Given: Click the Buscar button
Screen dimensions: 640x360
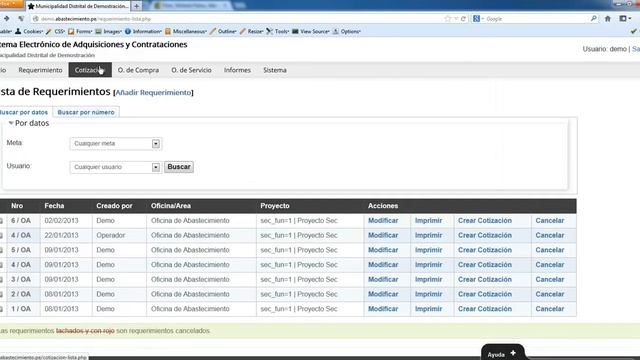Looking at the screenshot, I should 179,167.
